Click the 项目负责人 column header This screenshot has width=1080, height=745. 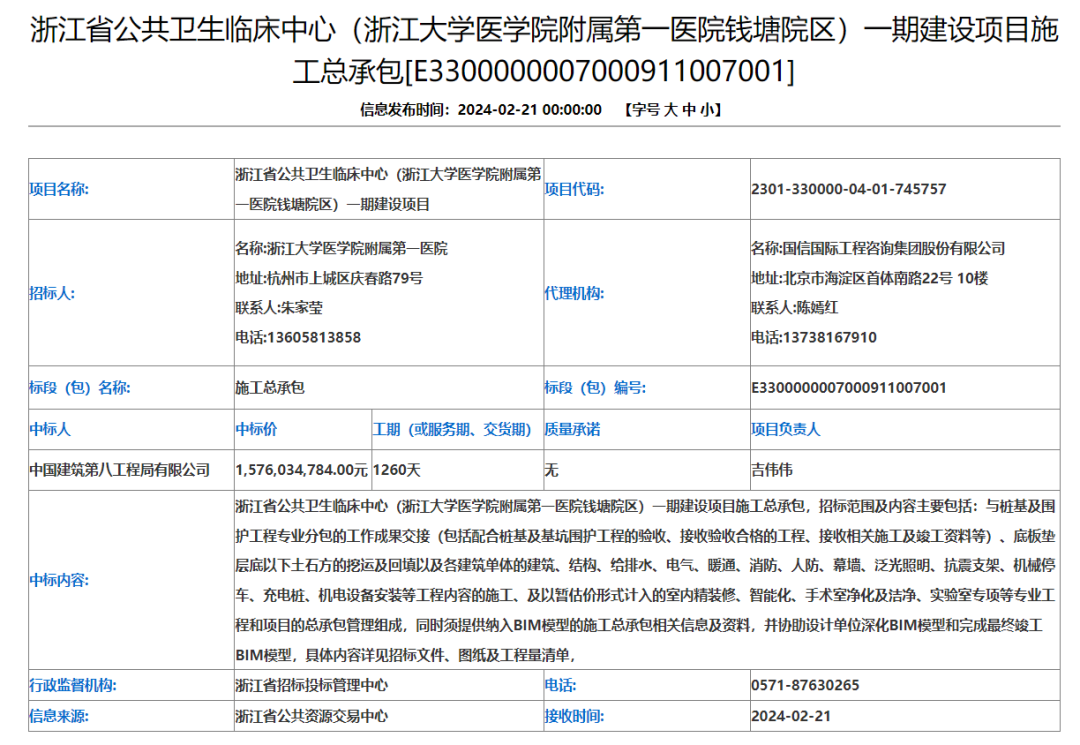point(786,430)
